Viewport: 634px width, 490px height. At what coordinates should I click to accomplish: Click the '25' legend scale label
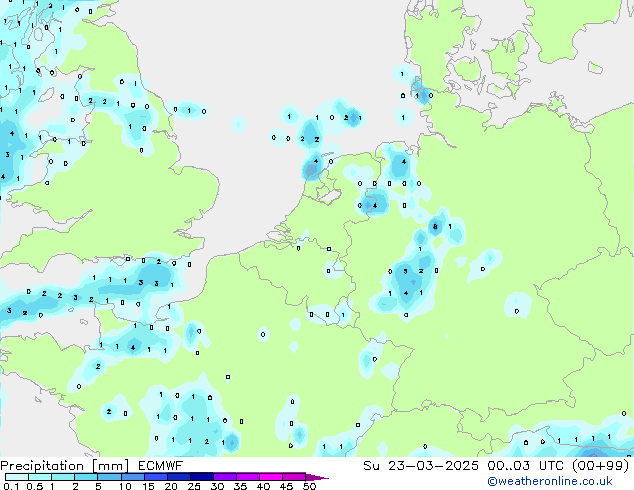194,486
